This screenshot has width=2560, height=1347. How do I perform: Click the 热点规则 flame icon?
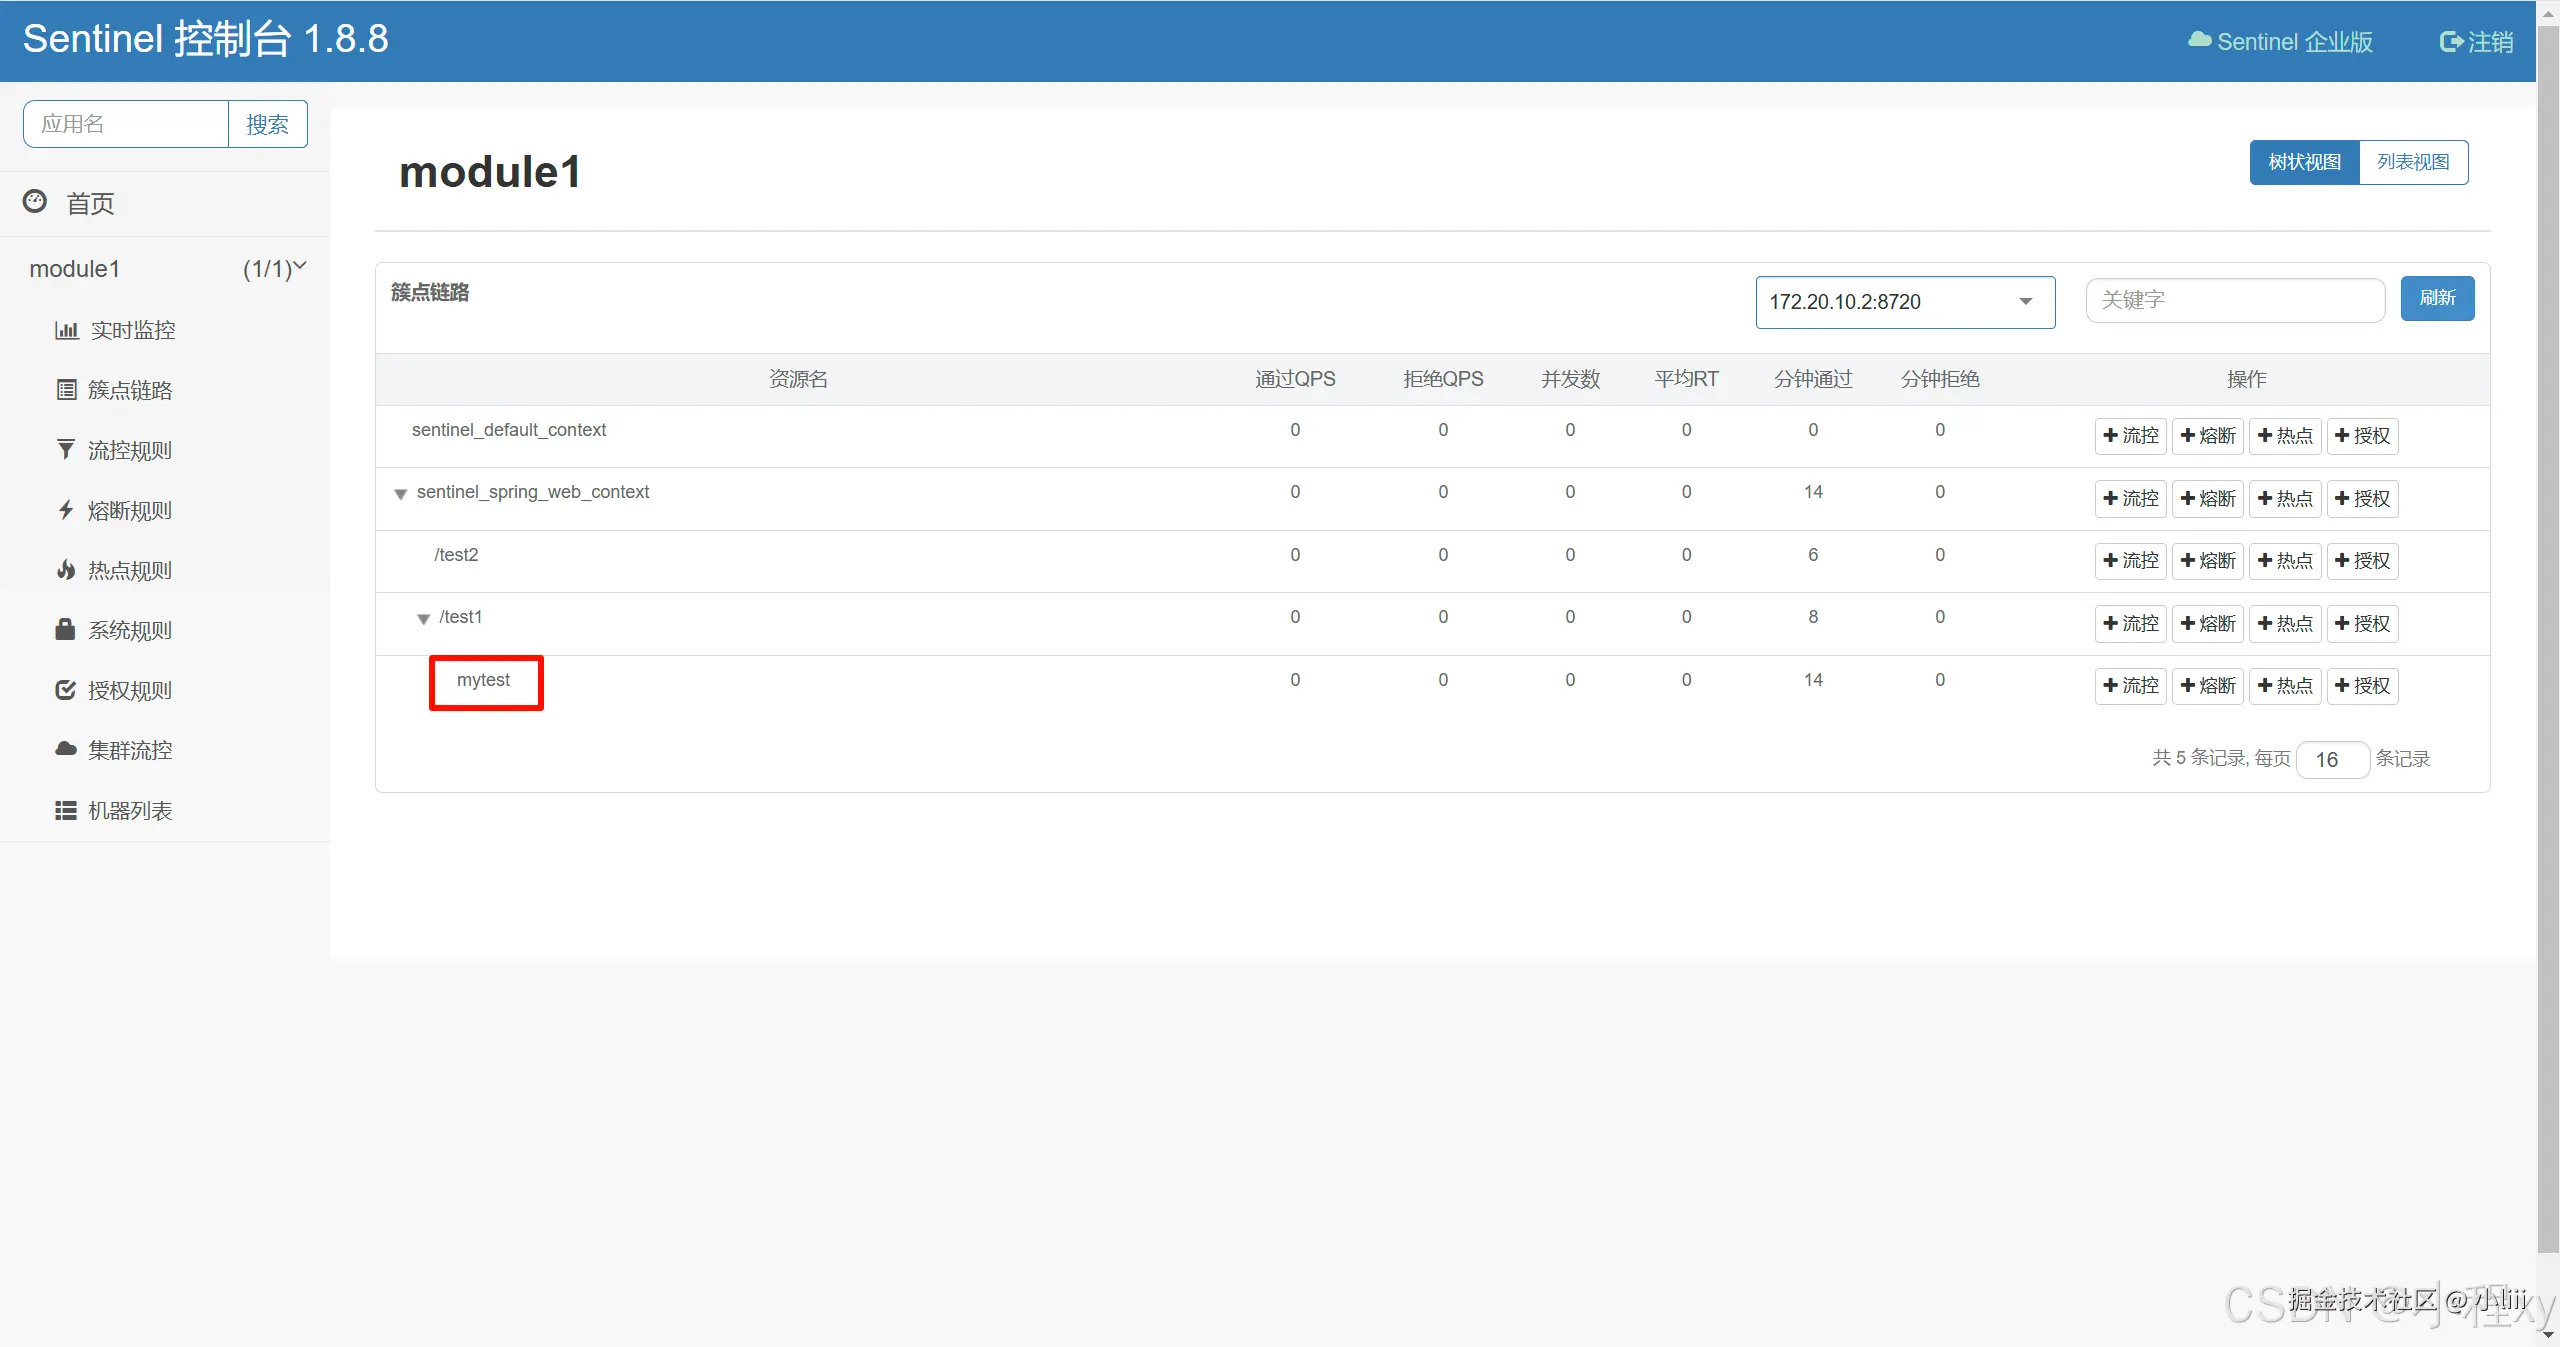click(x=66, y=570)
